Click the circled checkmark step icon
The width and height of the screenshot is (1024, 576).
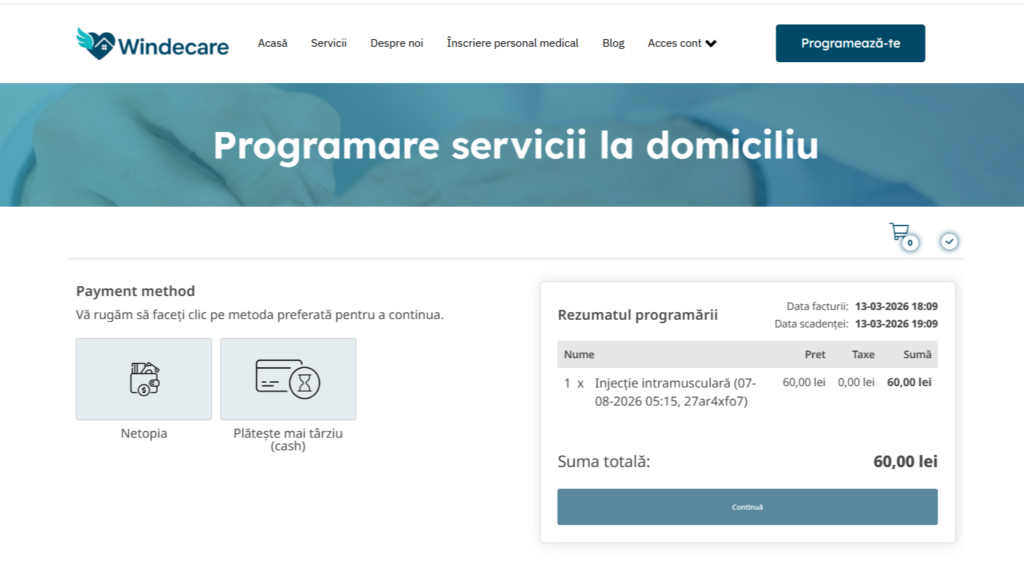tap(949, 241)
